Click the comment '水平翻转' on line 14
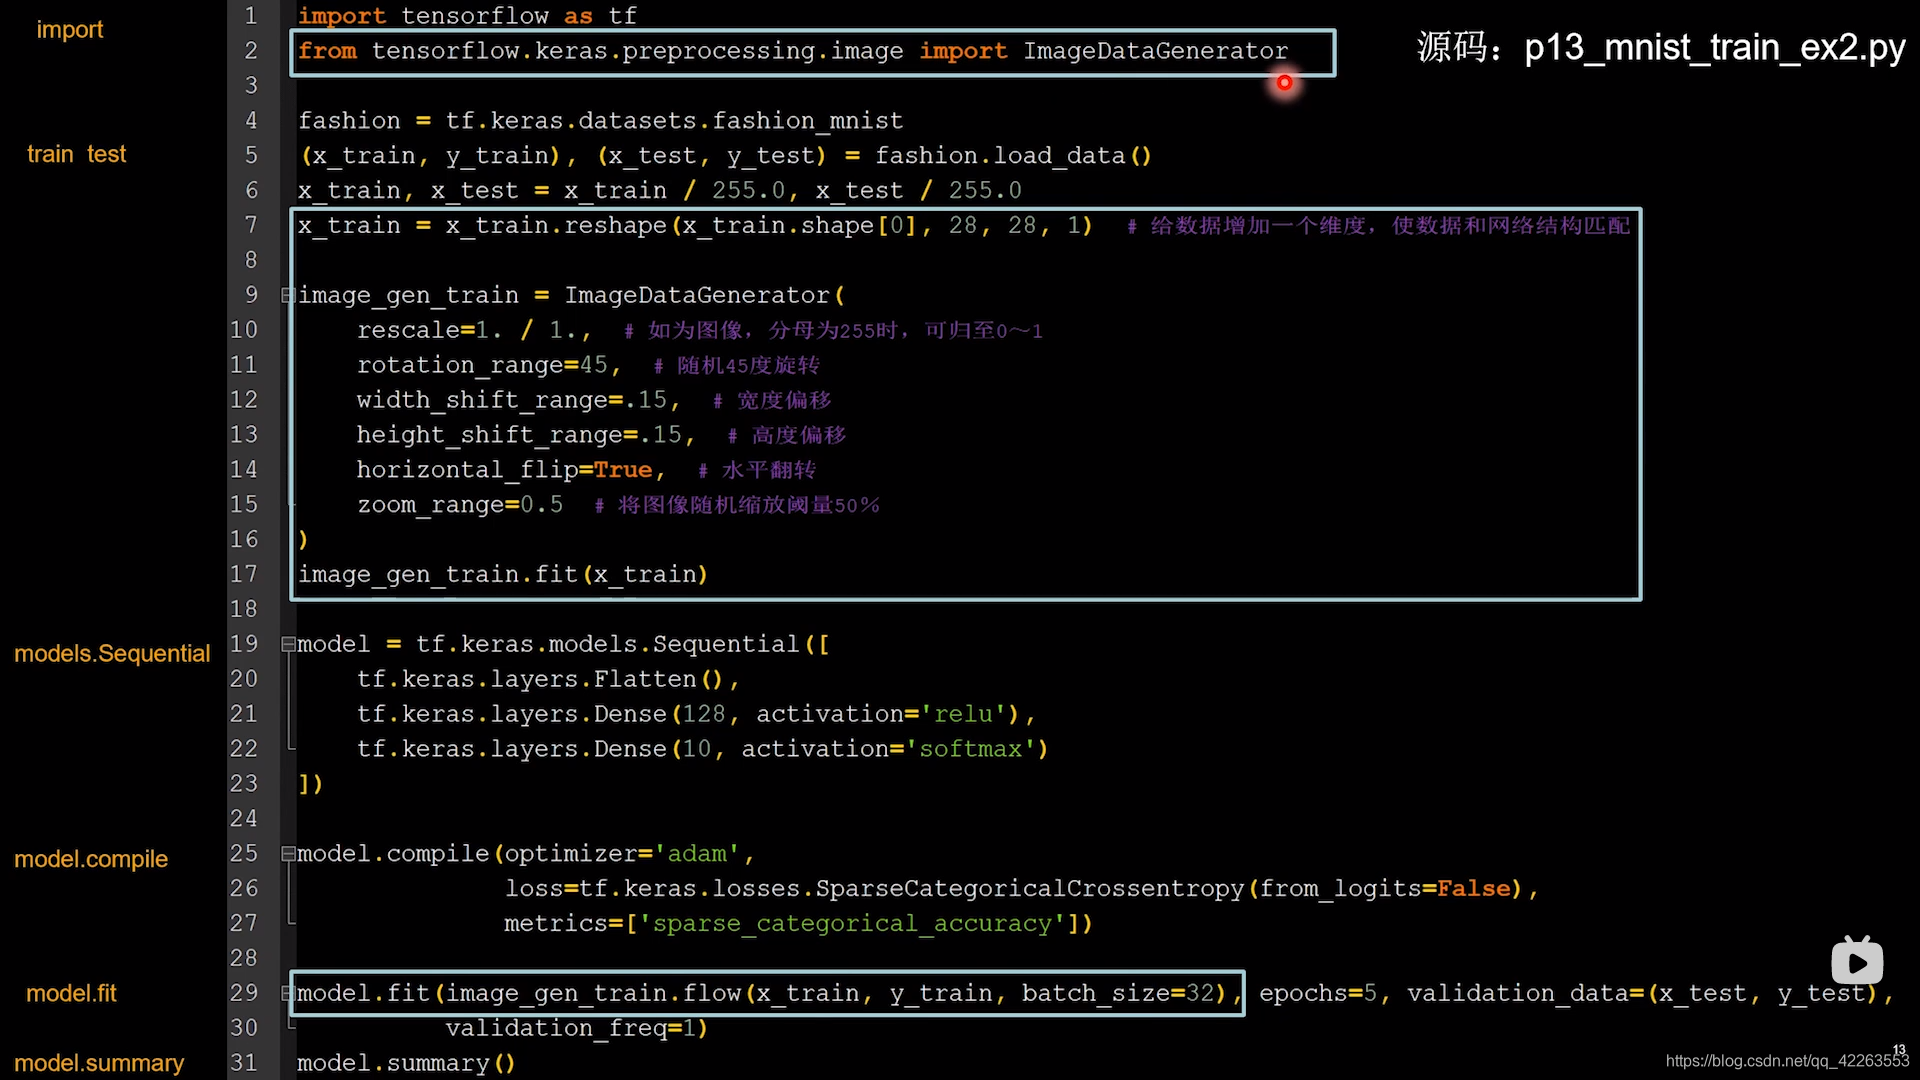 click(x=768, y=470)
